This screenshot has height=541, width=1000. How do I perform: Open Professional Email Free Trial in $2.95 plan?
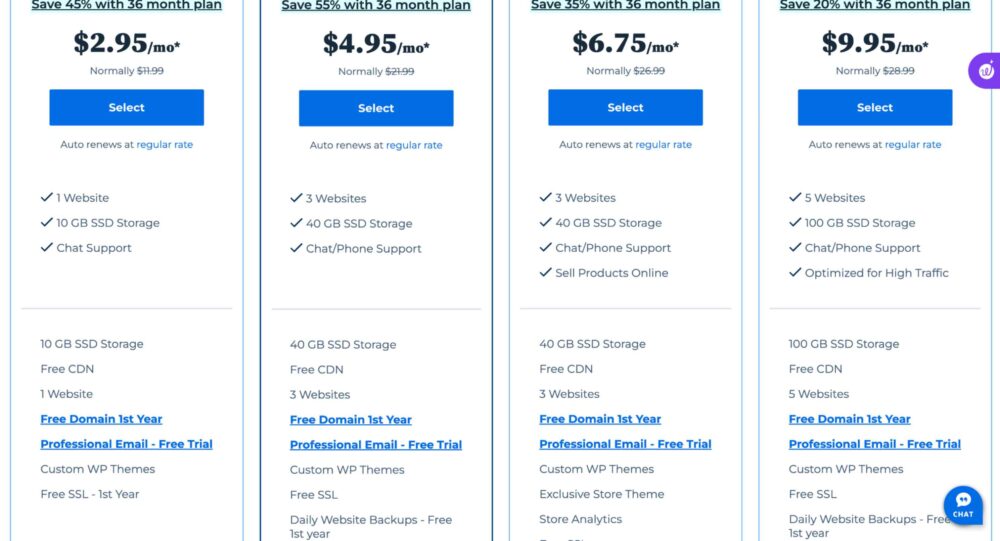click(126, 444)
